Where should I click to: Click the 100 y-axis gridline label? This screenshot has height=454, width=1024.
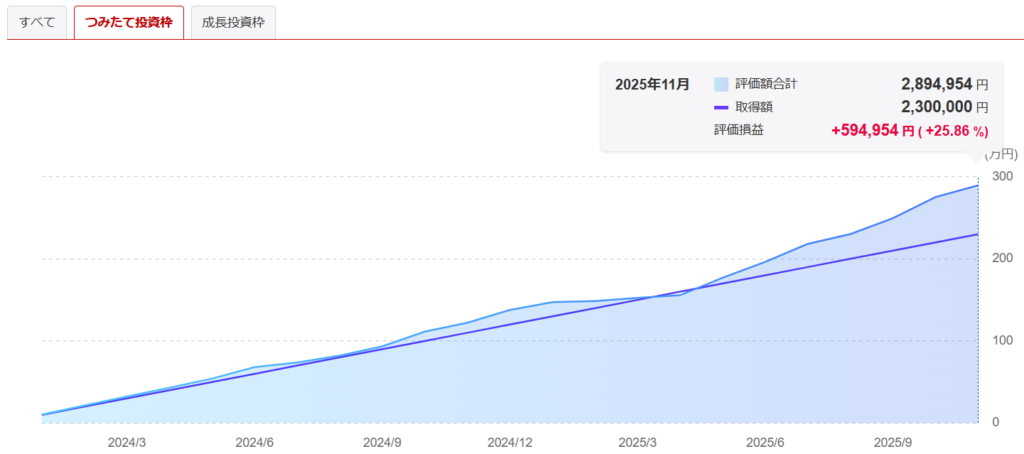(1001, 341)
